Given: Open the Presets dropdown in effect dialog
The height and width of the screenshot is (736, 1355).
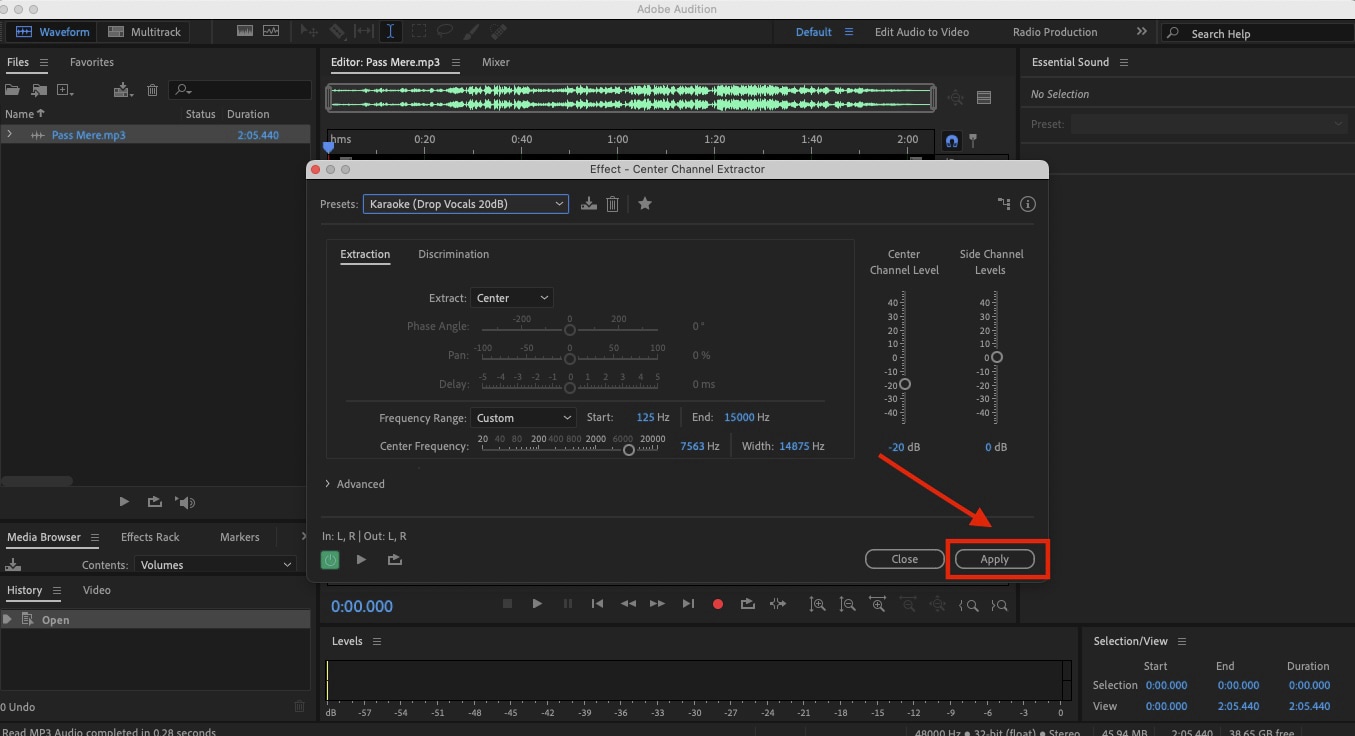Looking at the screenshot, I should tap(466, 204).
